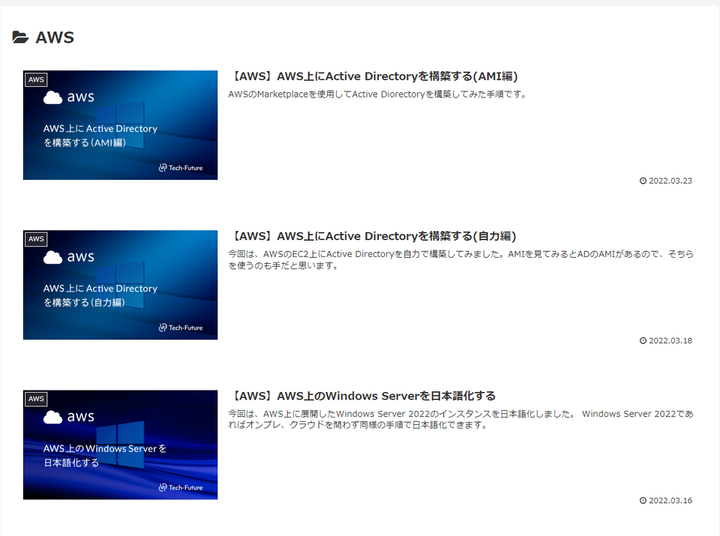720x536 pixels.
Task: Click the AWS badge on the AMI編 thumbnail
Action: coord(36,79)
